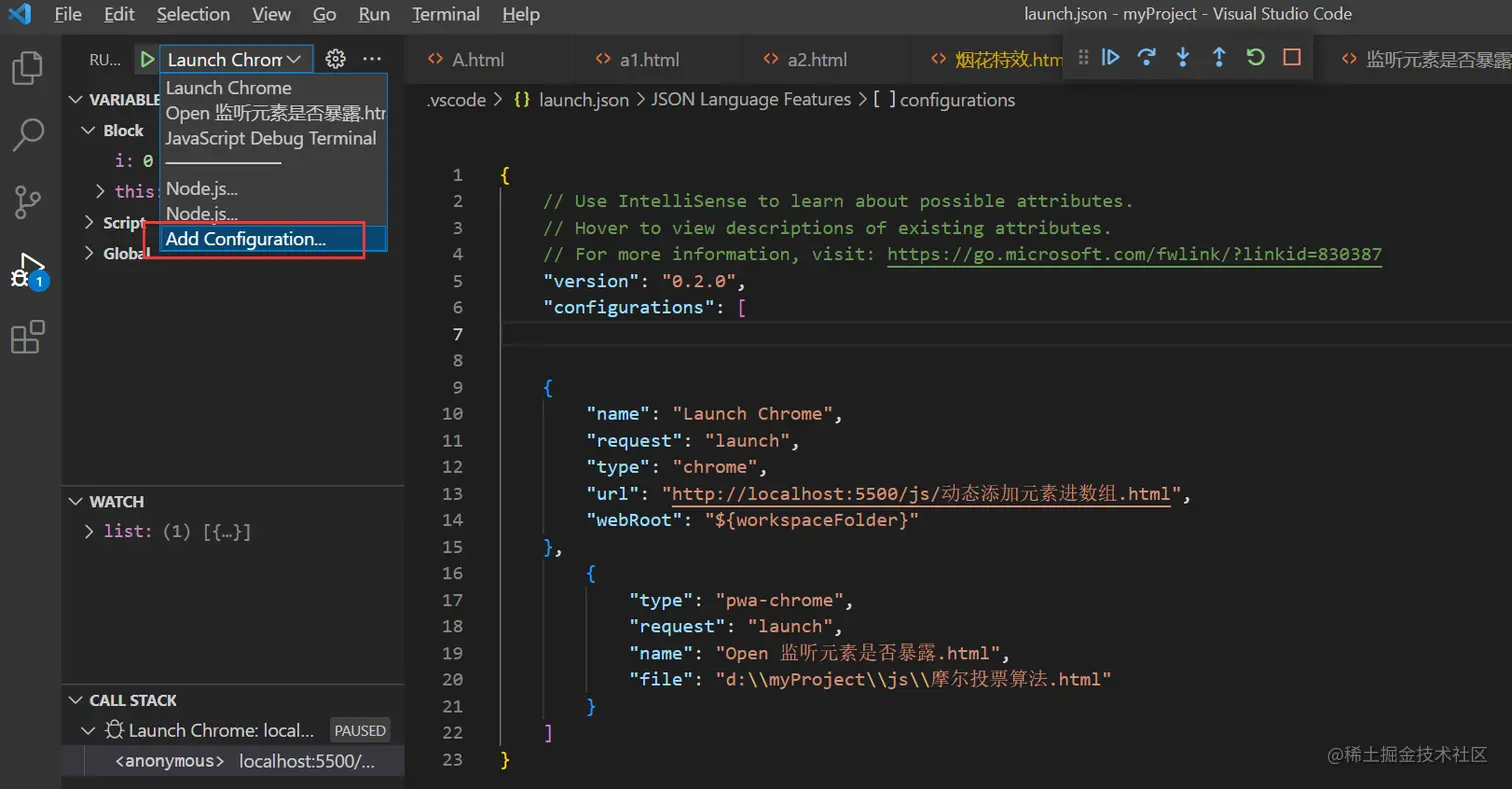Viewport: 1512px width, 789px height.
Task: Step out in the debug toolbar
Action: (x=1219, y=58)
